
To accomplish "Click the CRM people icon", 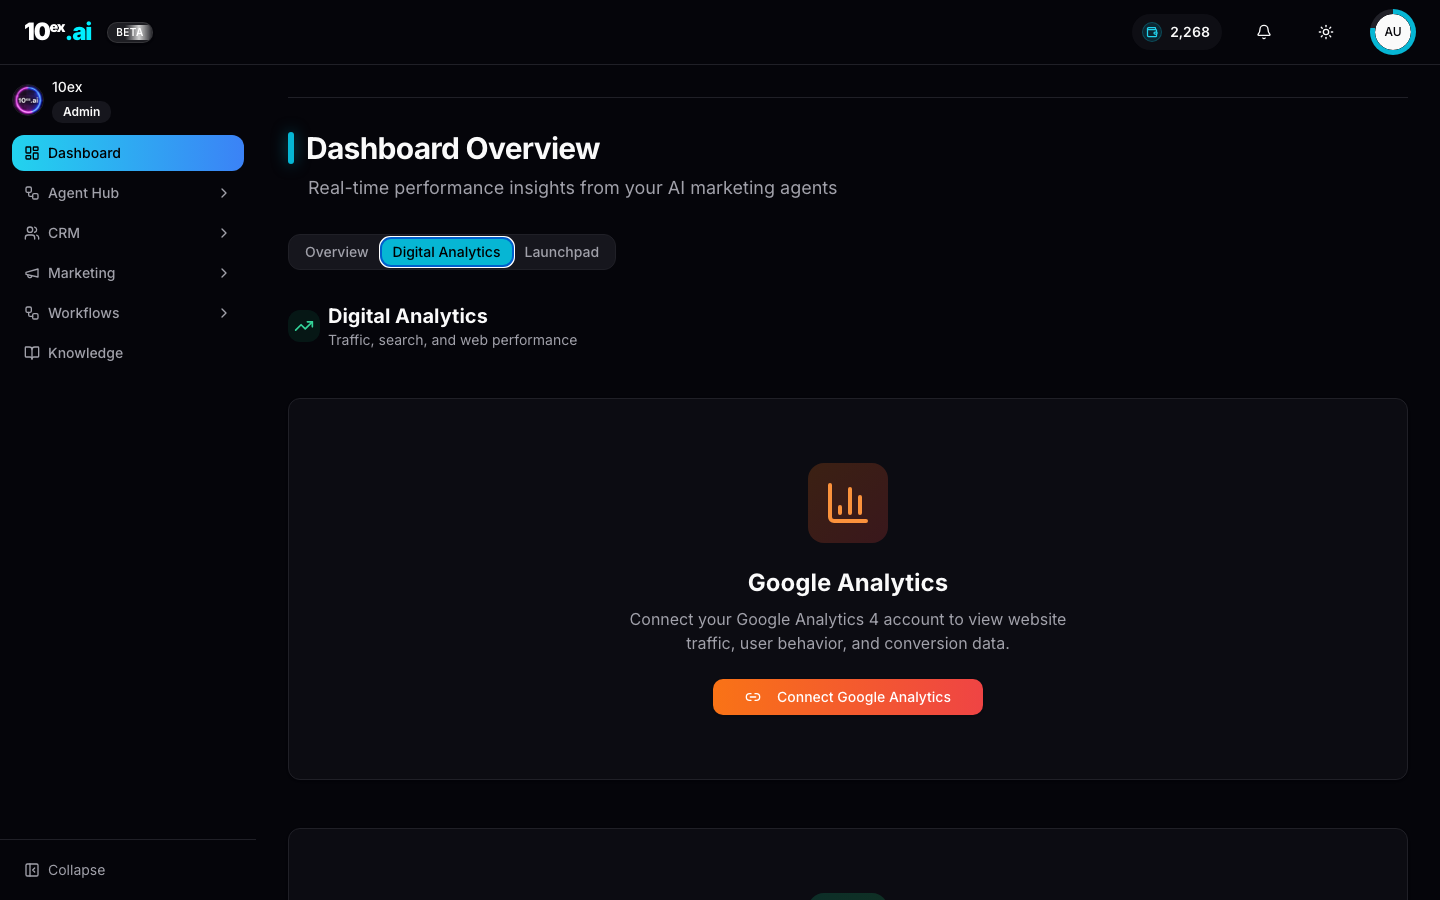I will (32, 233).
